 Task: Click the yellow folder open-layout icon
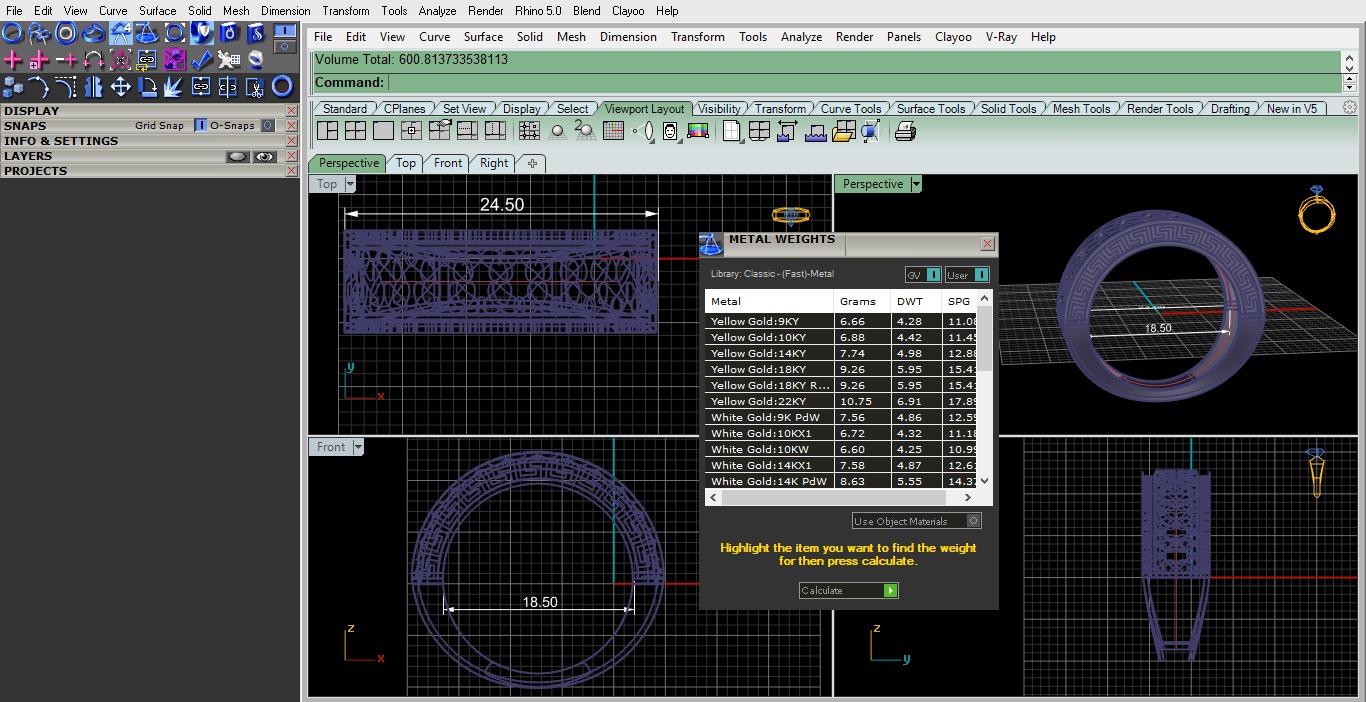click(x=843, y=130)
